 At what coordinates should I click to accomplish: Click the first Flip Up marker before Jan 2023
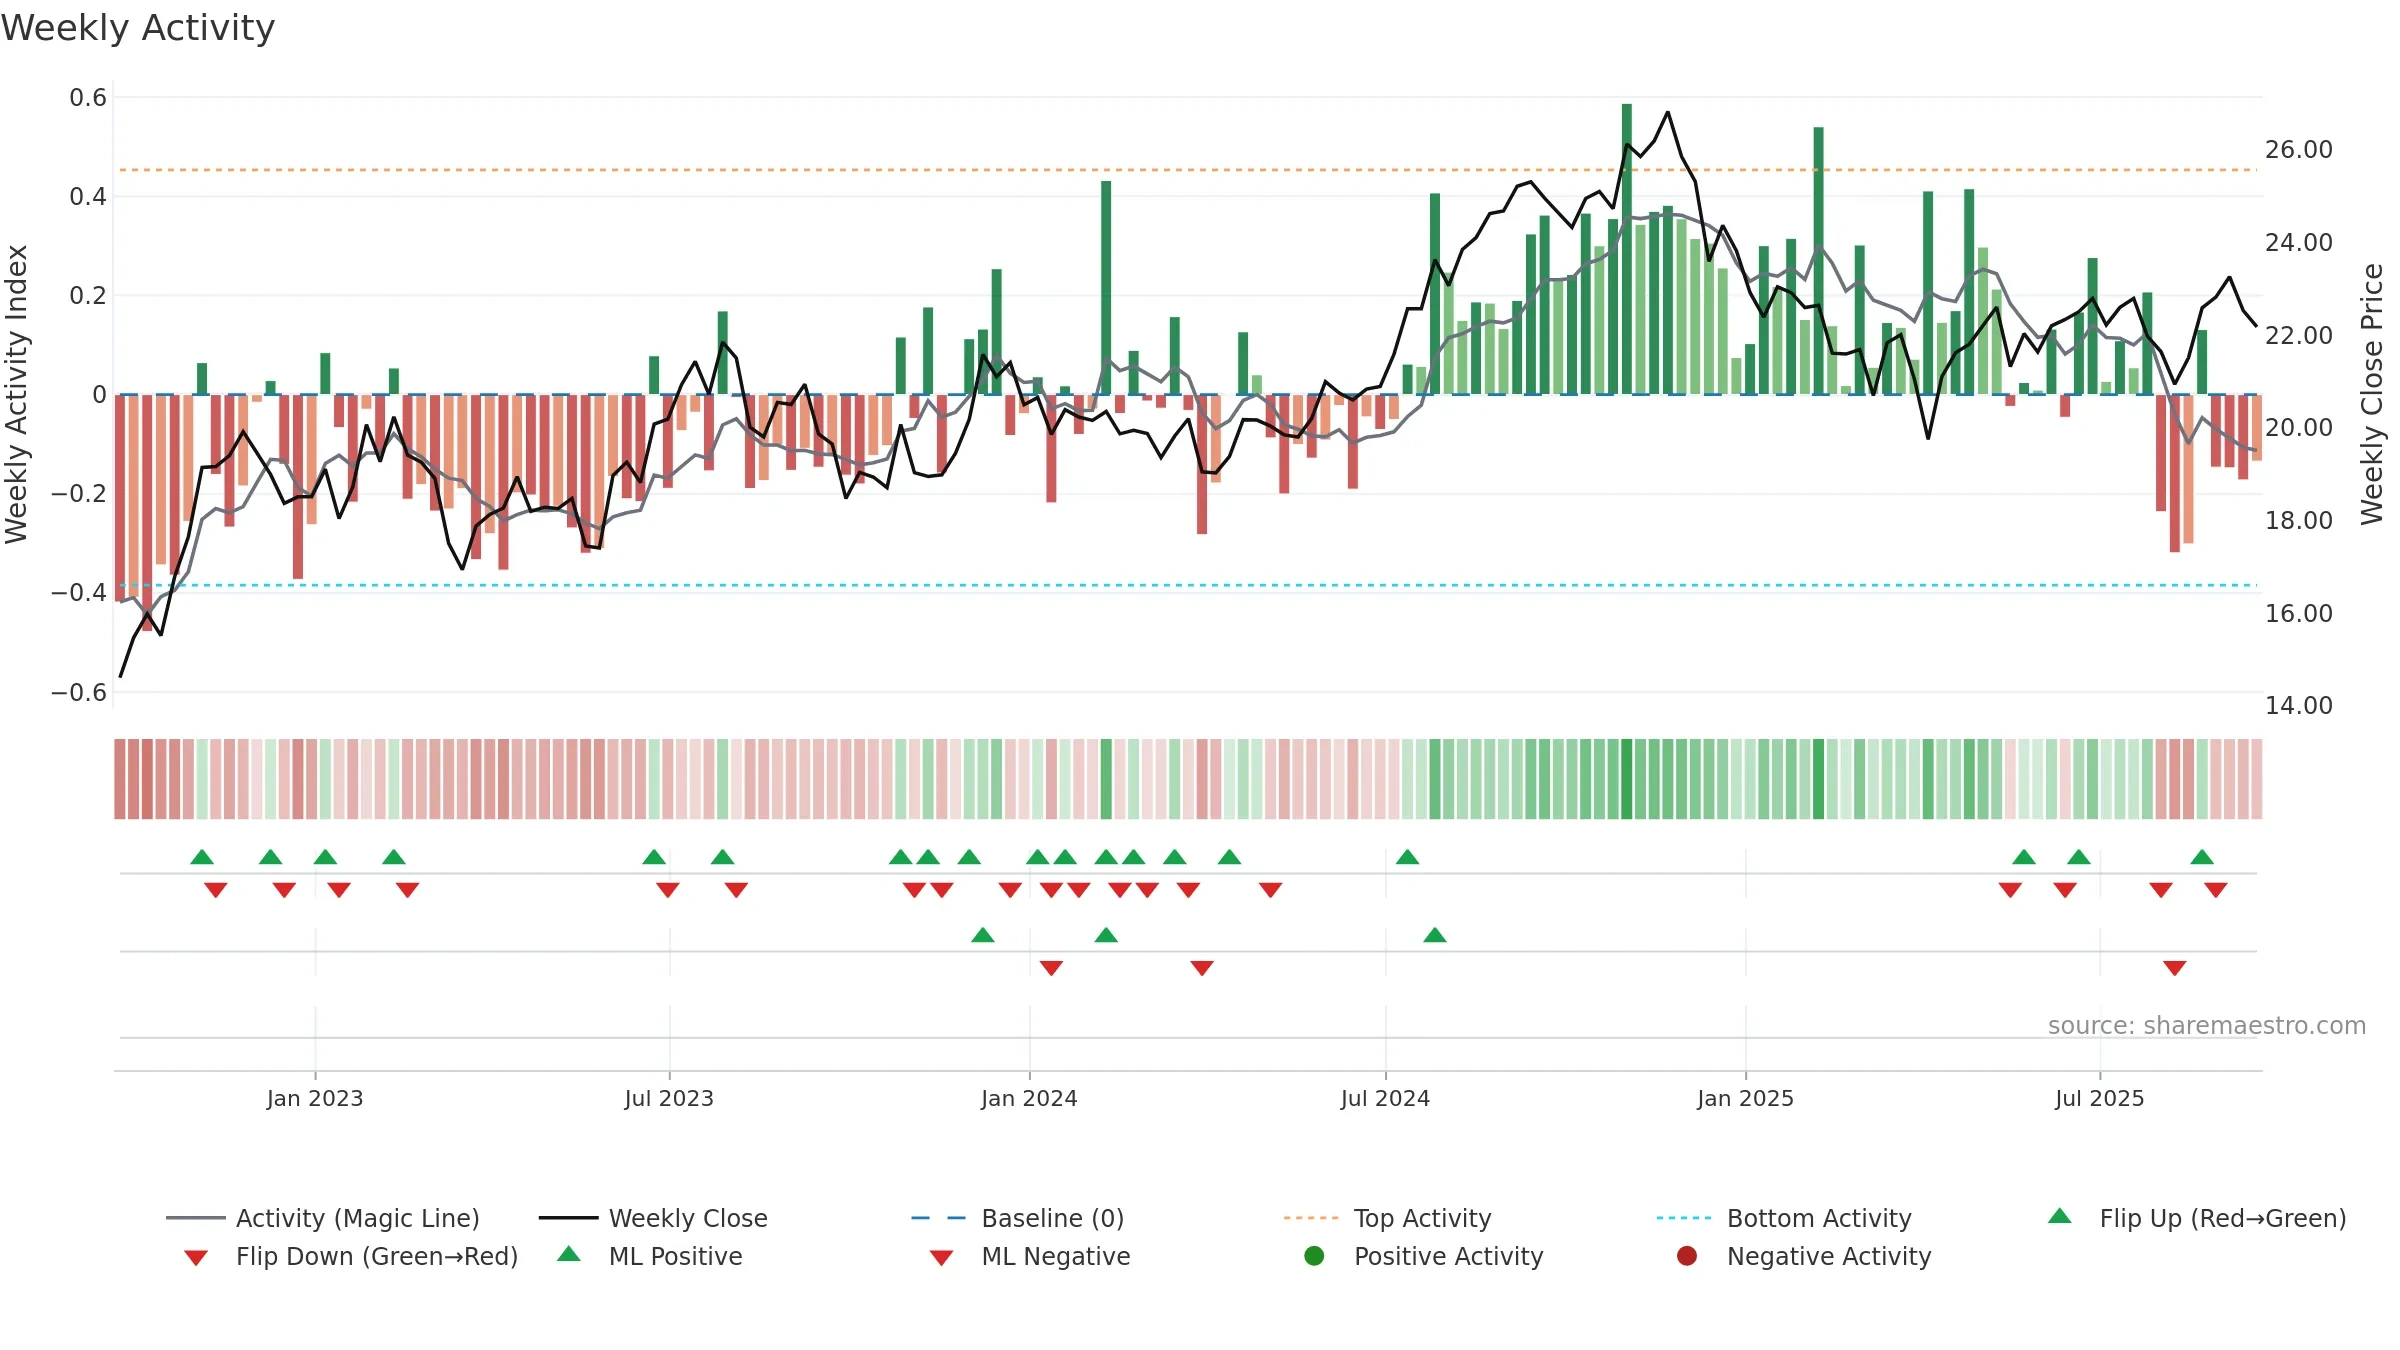click(202, 857)
